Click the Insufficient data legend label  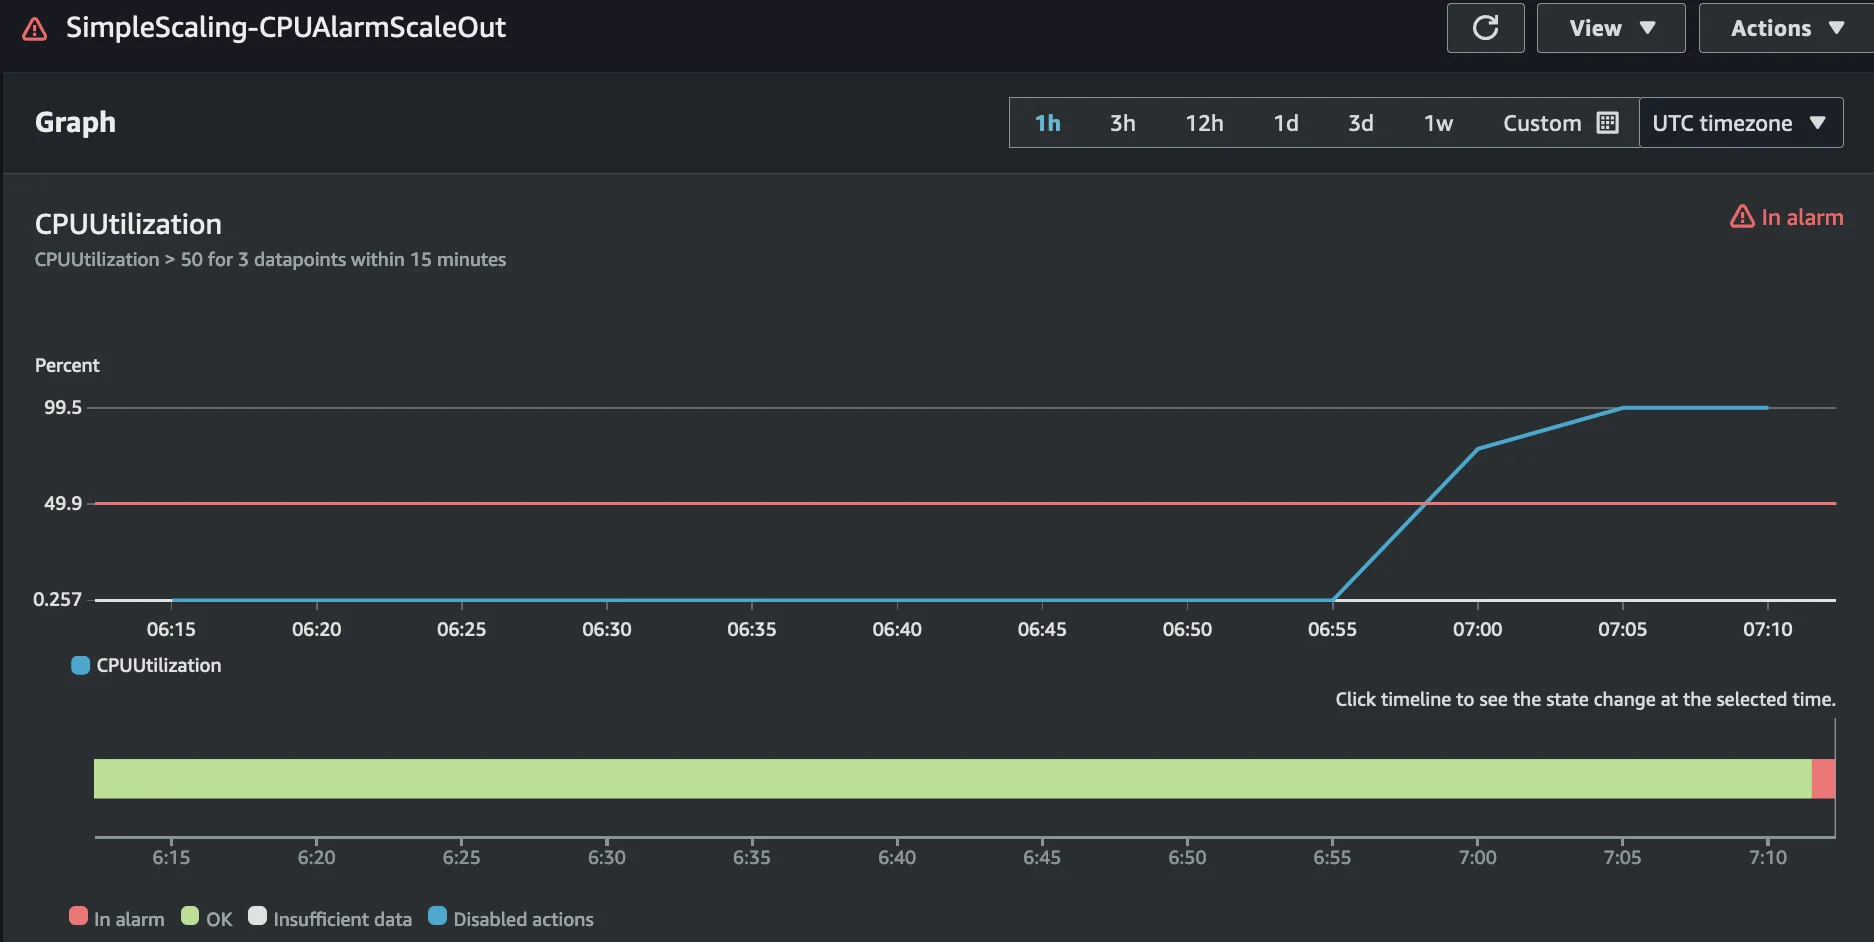pyautogui.click(x=342, y=919)
